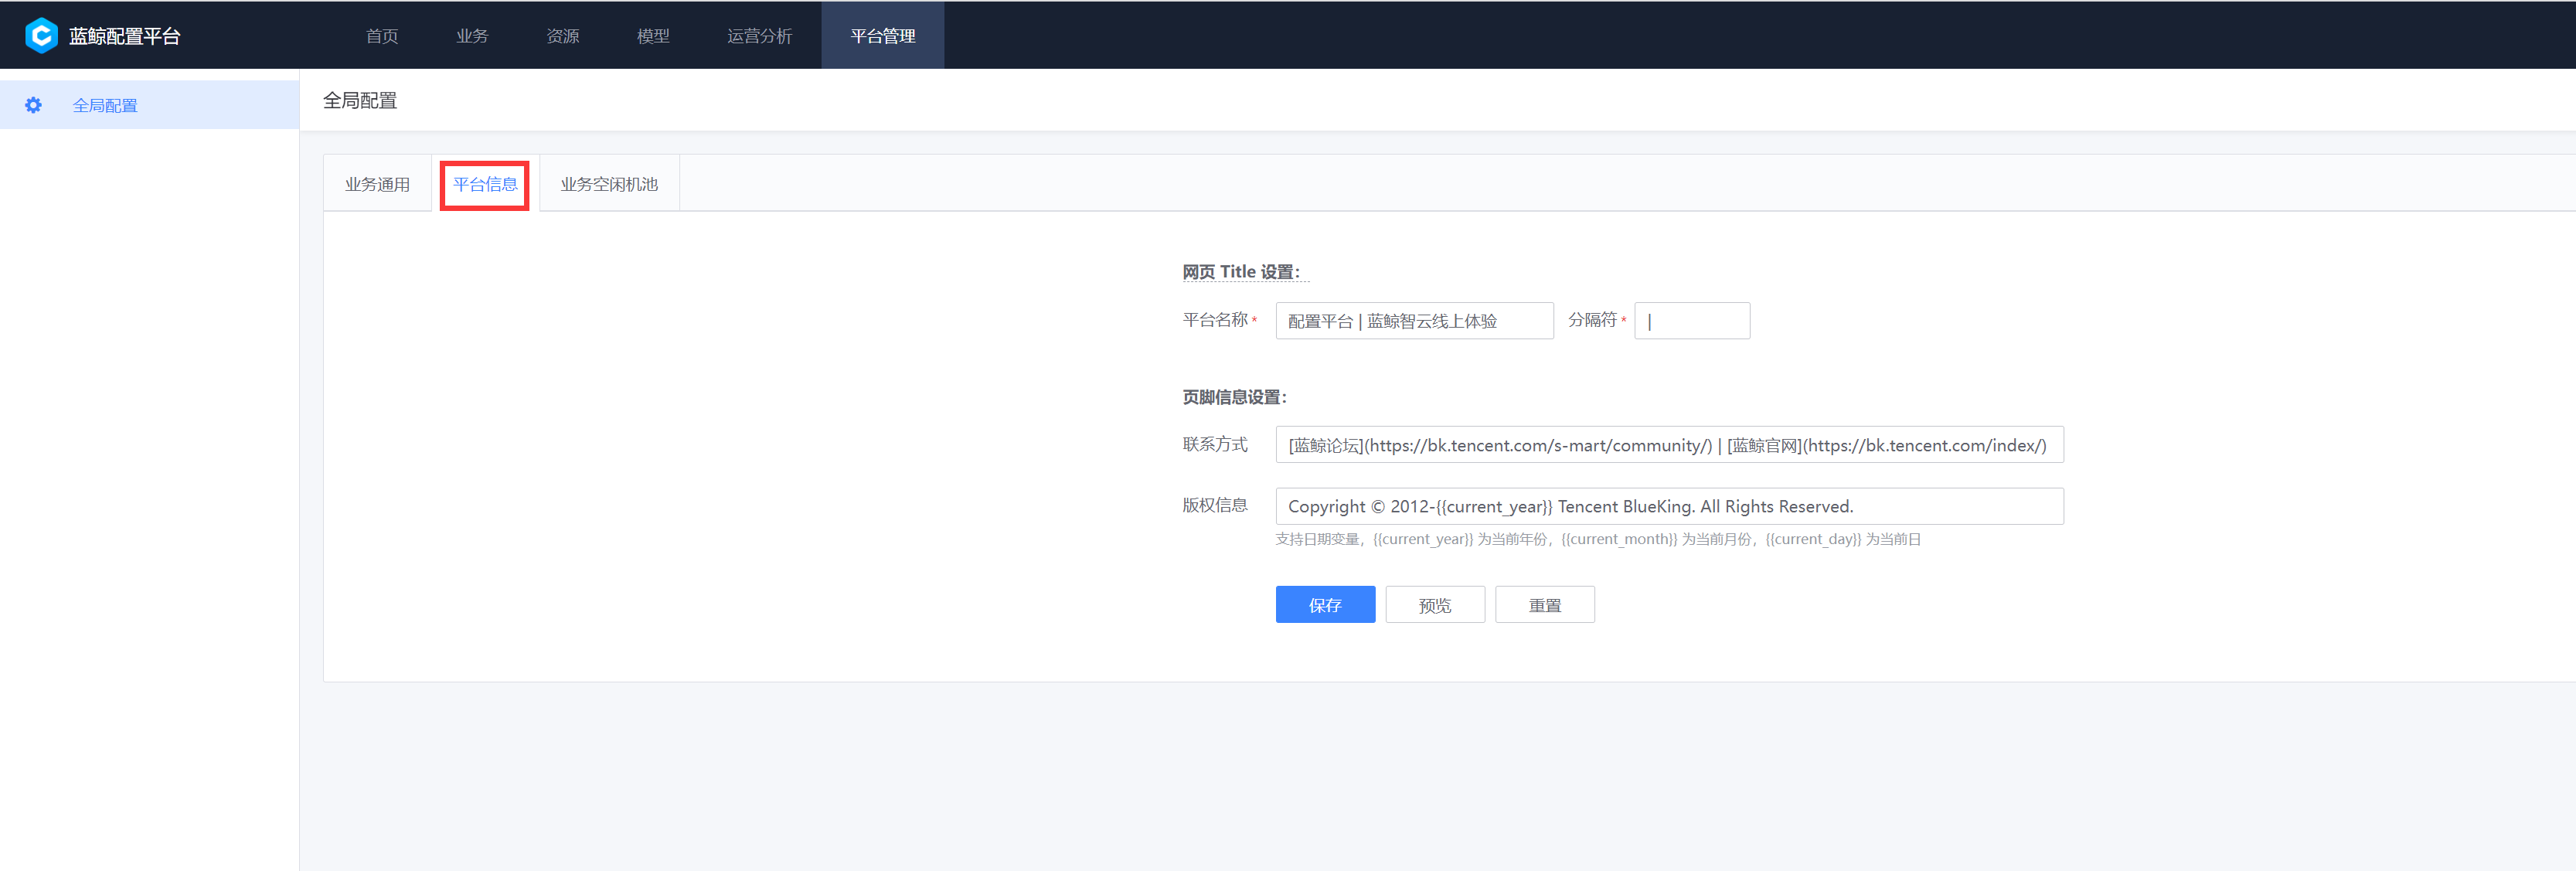This screenshot has width=2576, height=871.
Task: Click the gear icon beside 全局配置
Action: coord(33,105)
